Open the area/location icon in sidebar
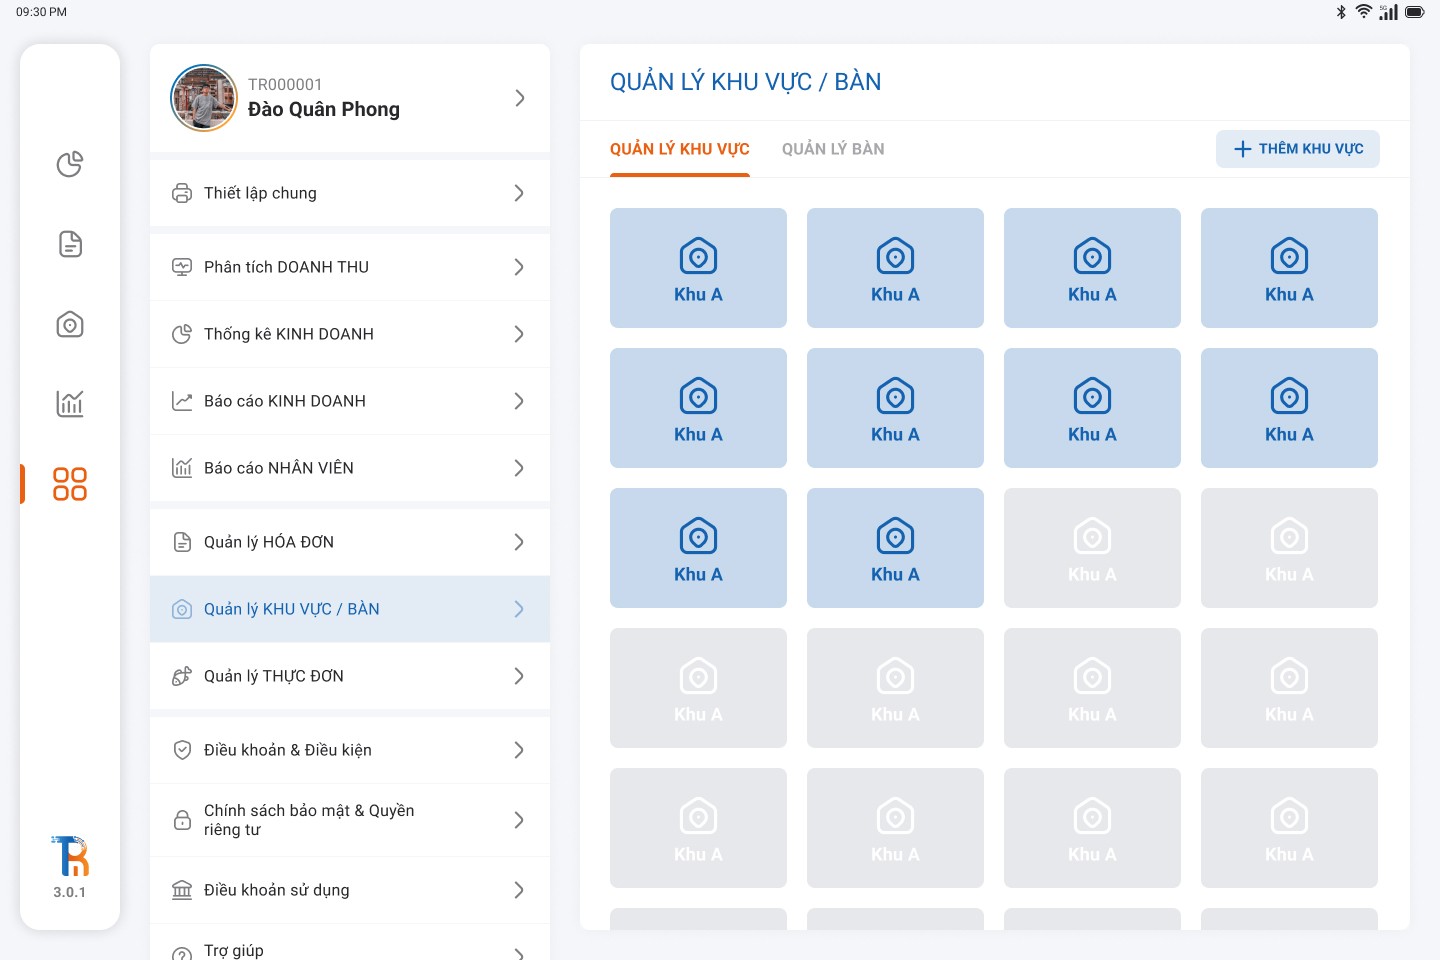 point(70,324)
